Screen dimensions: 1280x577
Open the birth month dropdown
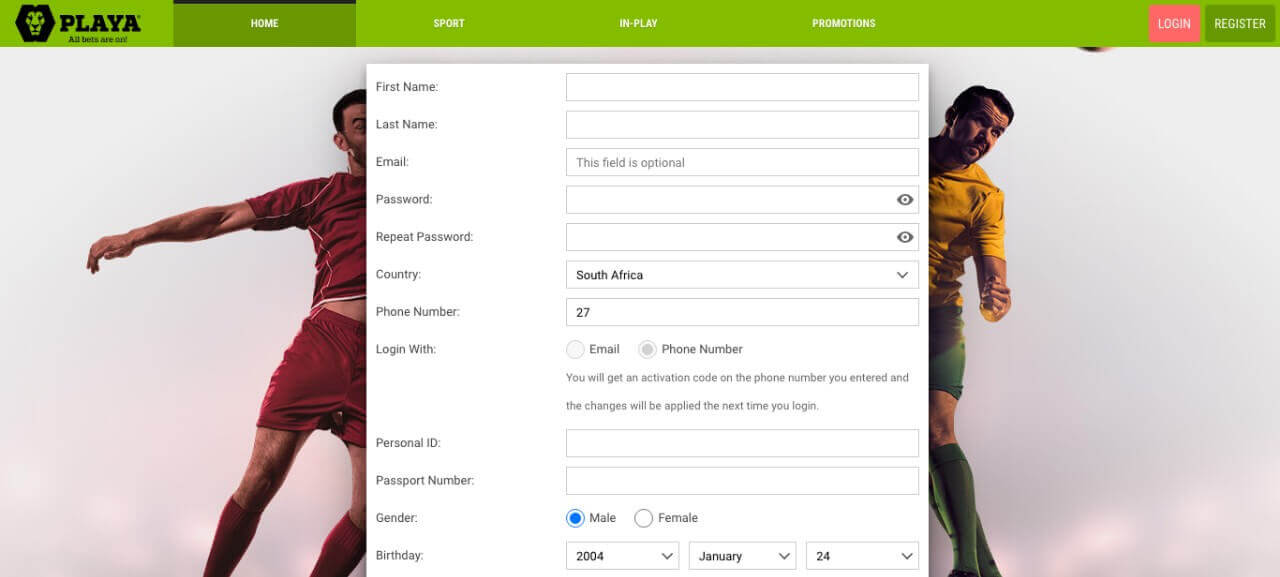tap(742, 556)
